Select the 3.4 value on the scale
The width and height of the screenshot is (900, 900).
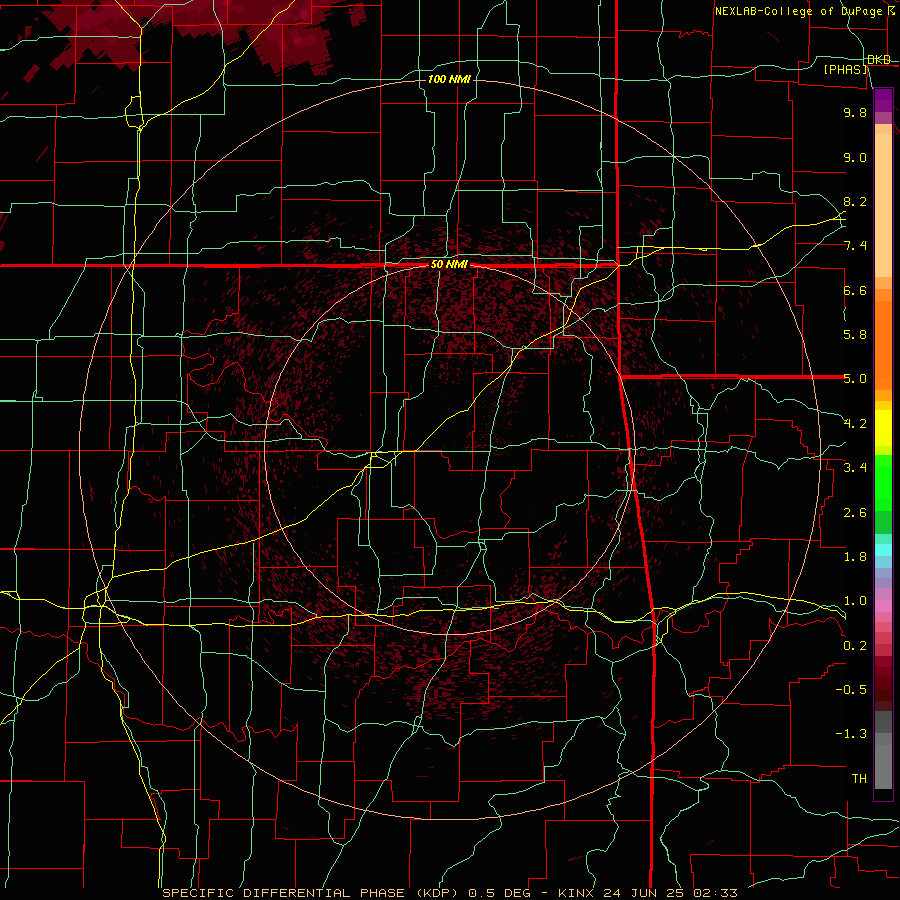coord(855,468)
